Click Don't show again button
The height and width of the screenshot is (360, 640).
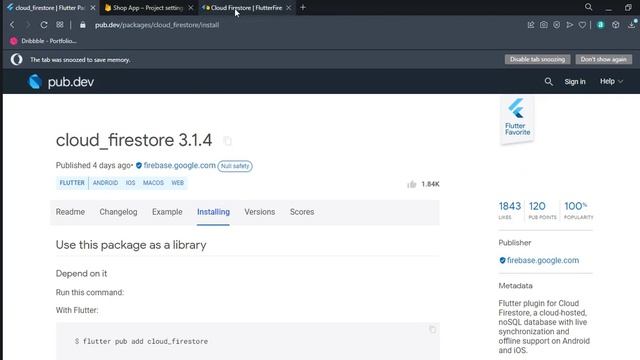(603, 60)
